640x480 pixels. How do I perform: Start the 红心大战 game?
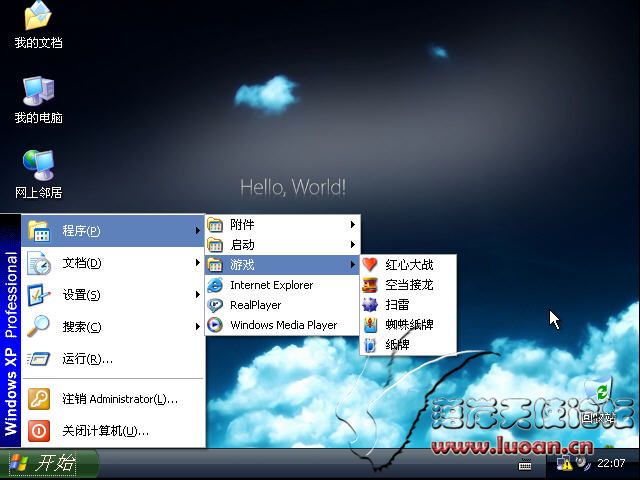(x=408, y=264)
